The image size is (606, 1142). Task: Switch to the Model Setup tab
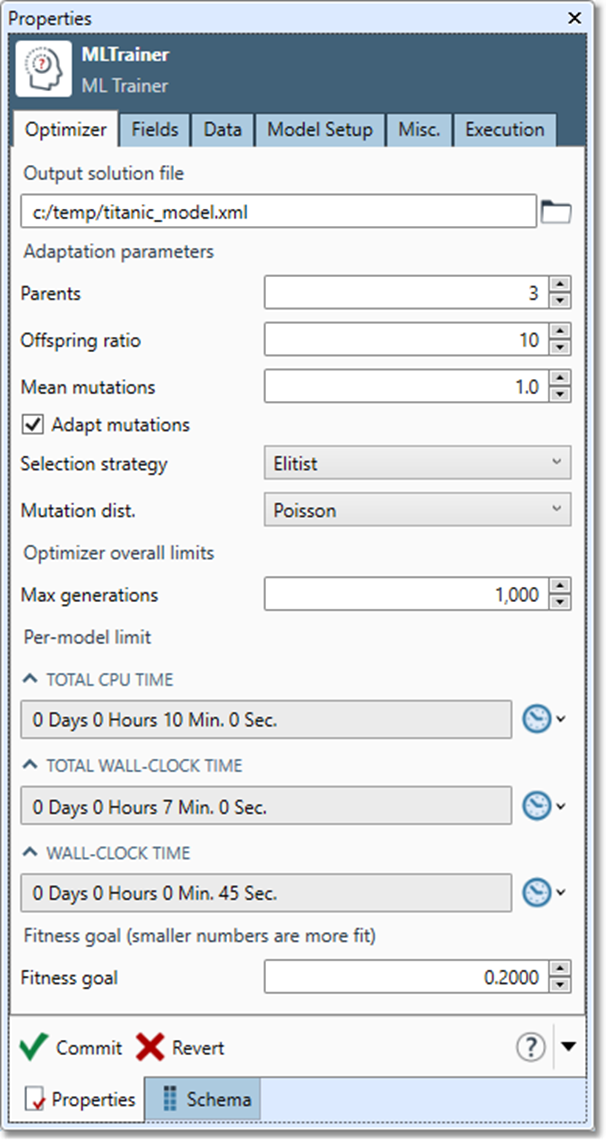pyautogui.click(x=320, y=129)
